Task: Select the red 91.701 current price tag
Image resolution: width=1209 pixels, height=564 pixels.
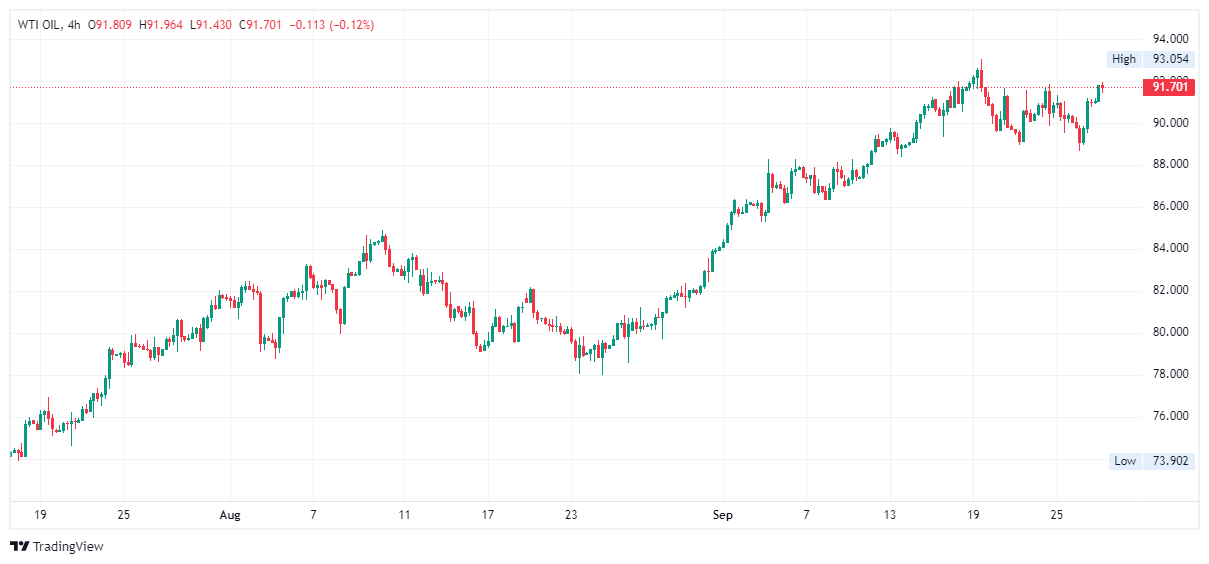Action: pyautogui.click(x=1169, y=87)
